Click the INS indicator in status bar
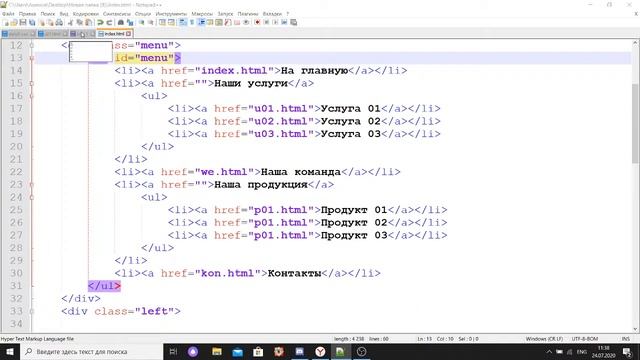Screen dimensions: 640x360 pos(625,339)
